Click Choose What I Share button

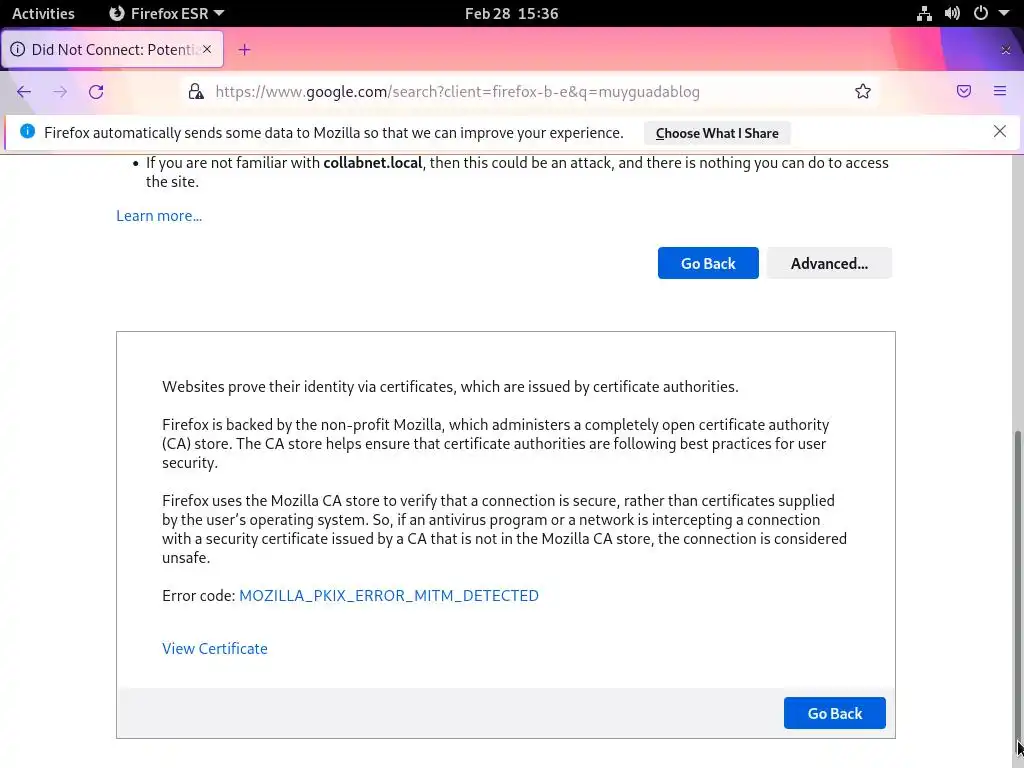pyautogui.click(x=716, y=133)
